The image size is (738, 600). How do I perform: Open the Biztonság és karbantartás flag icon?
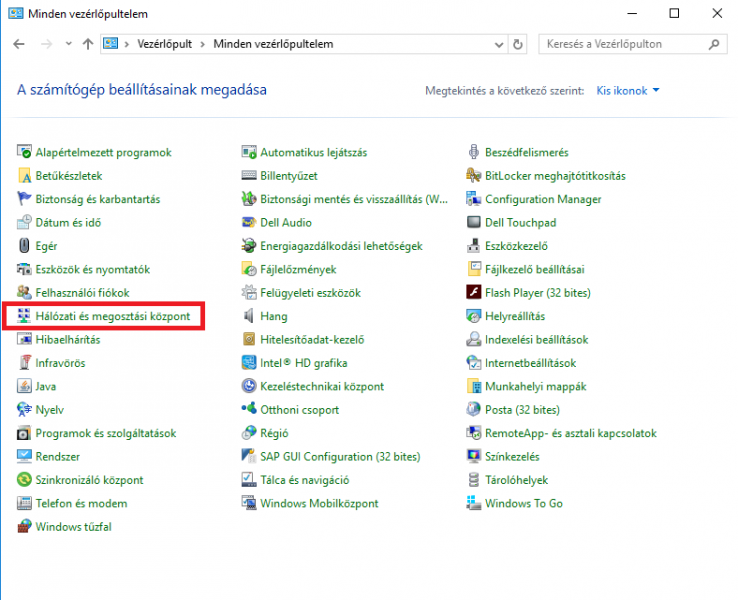24,199
